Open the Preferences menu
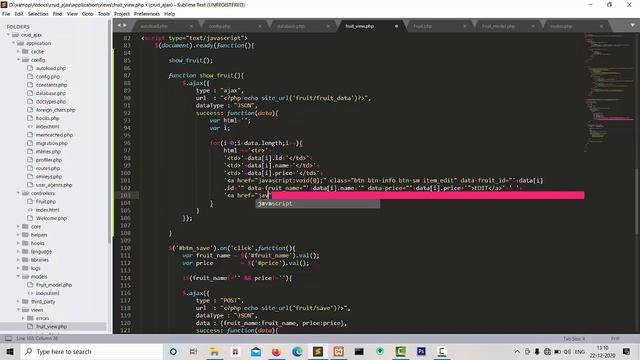The image size is (640, 360). pos(147,14)
